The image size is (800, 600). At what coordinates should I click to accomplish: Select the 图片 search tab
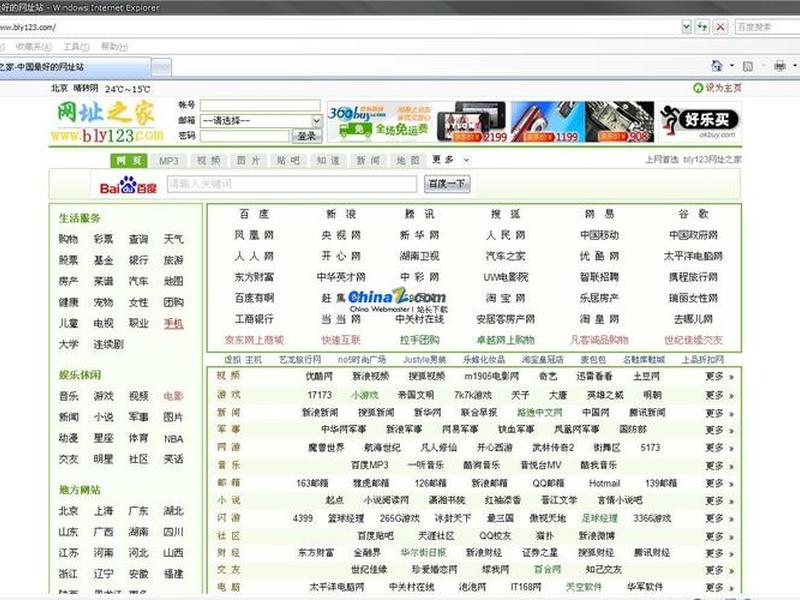point(248,161)
